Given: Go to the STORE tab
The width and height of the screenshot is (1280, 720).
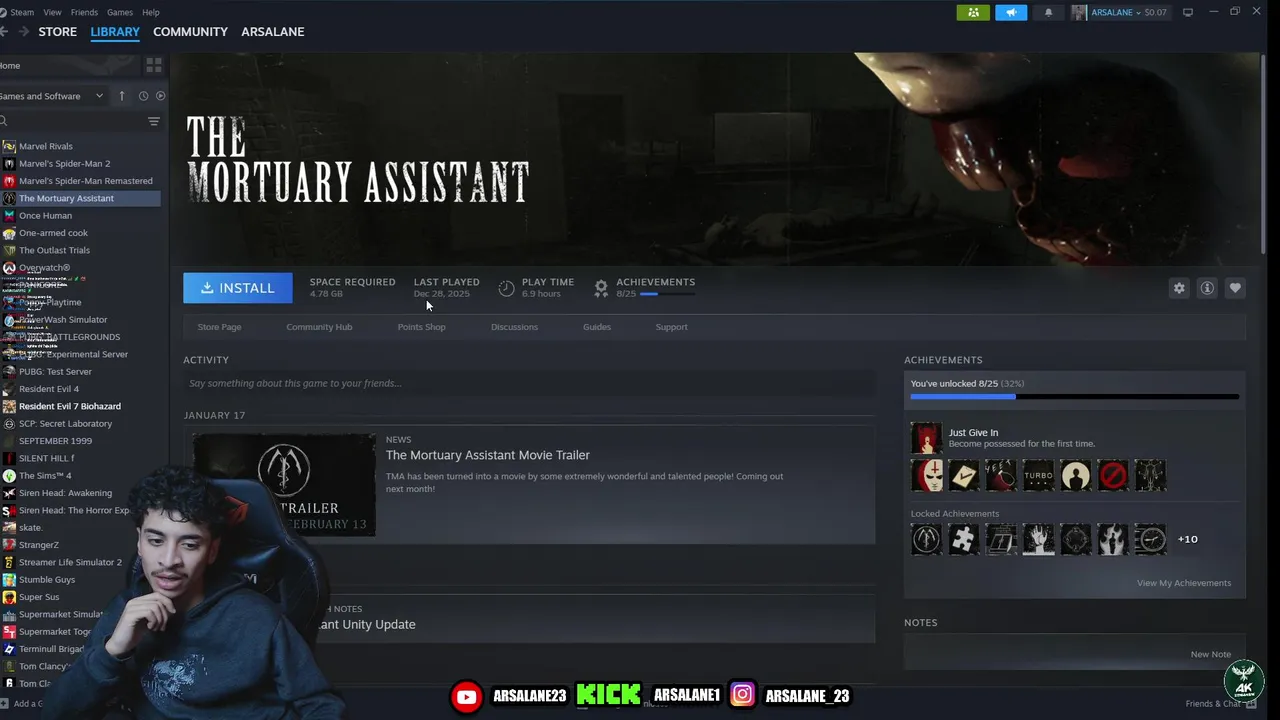Looking at the screenshot, I should coord(57,32).
